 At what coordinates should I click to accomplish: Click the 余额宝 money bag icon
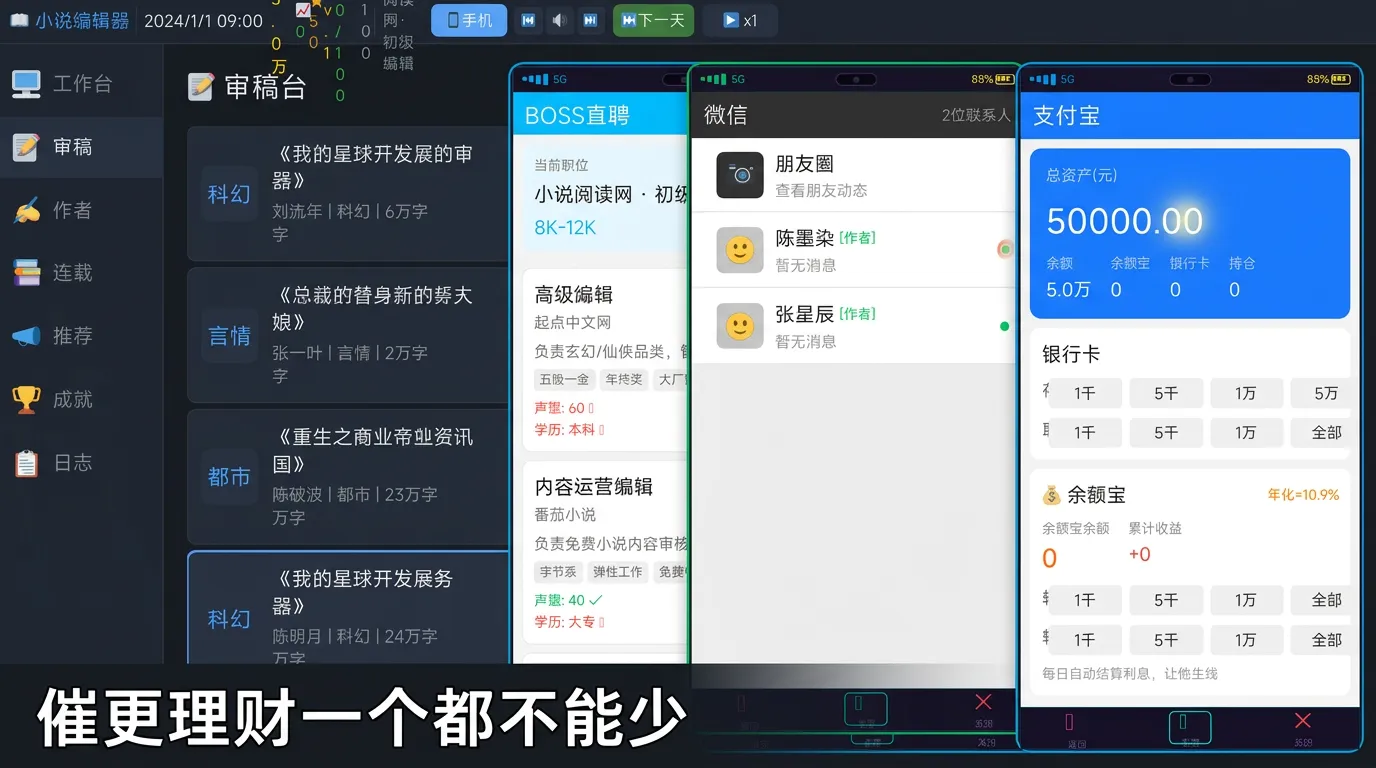click(1051, 495)
